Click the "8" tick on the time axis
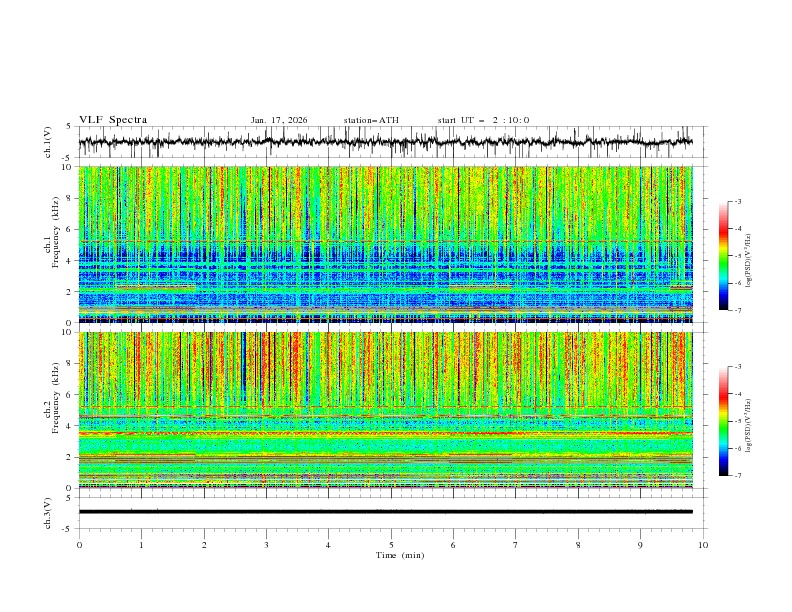Screen dimensions: 792x612 (x=578, y=545)
